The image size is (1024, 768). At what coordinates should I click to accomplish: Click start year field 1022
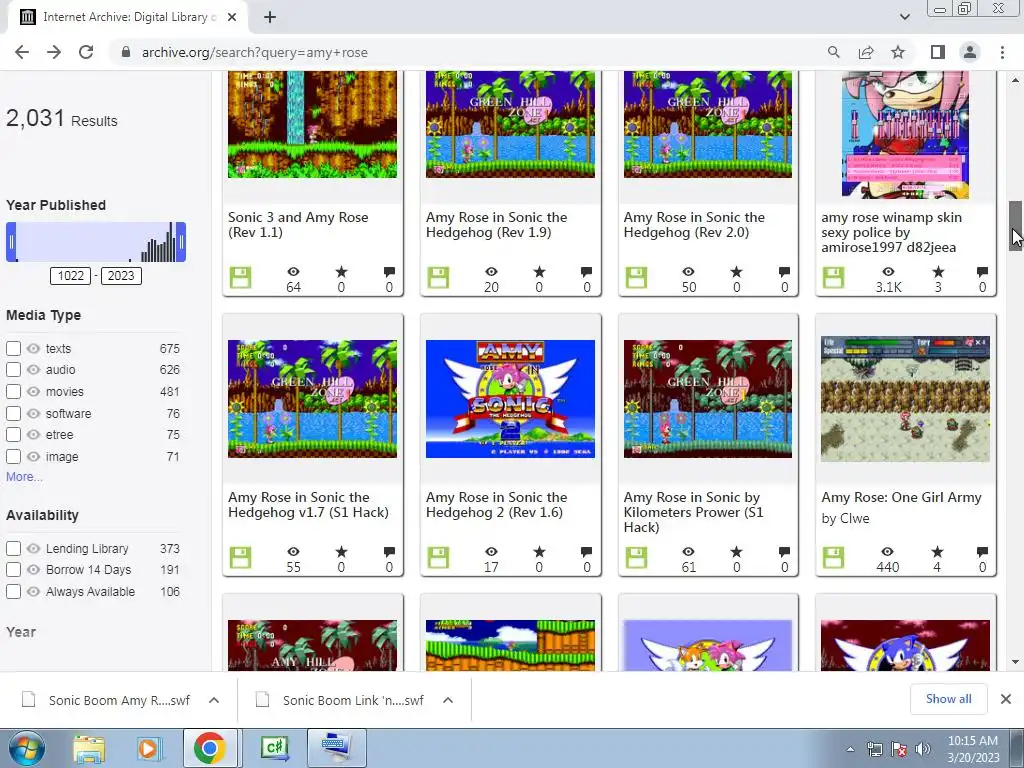click(71, 276)
